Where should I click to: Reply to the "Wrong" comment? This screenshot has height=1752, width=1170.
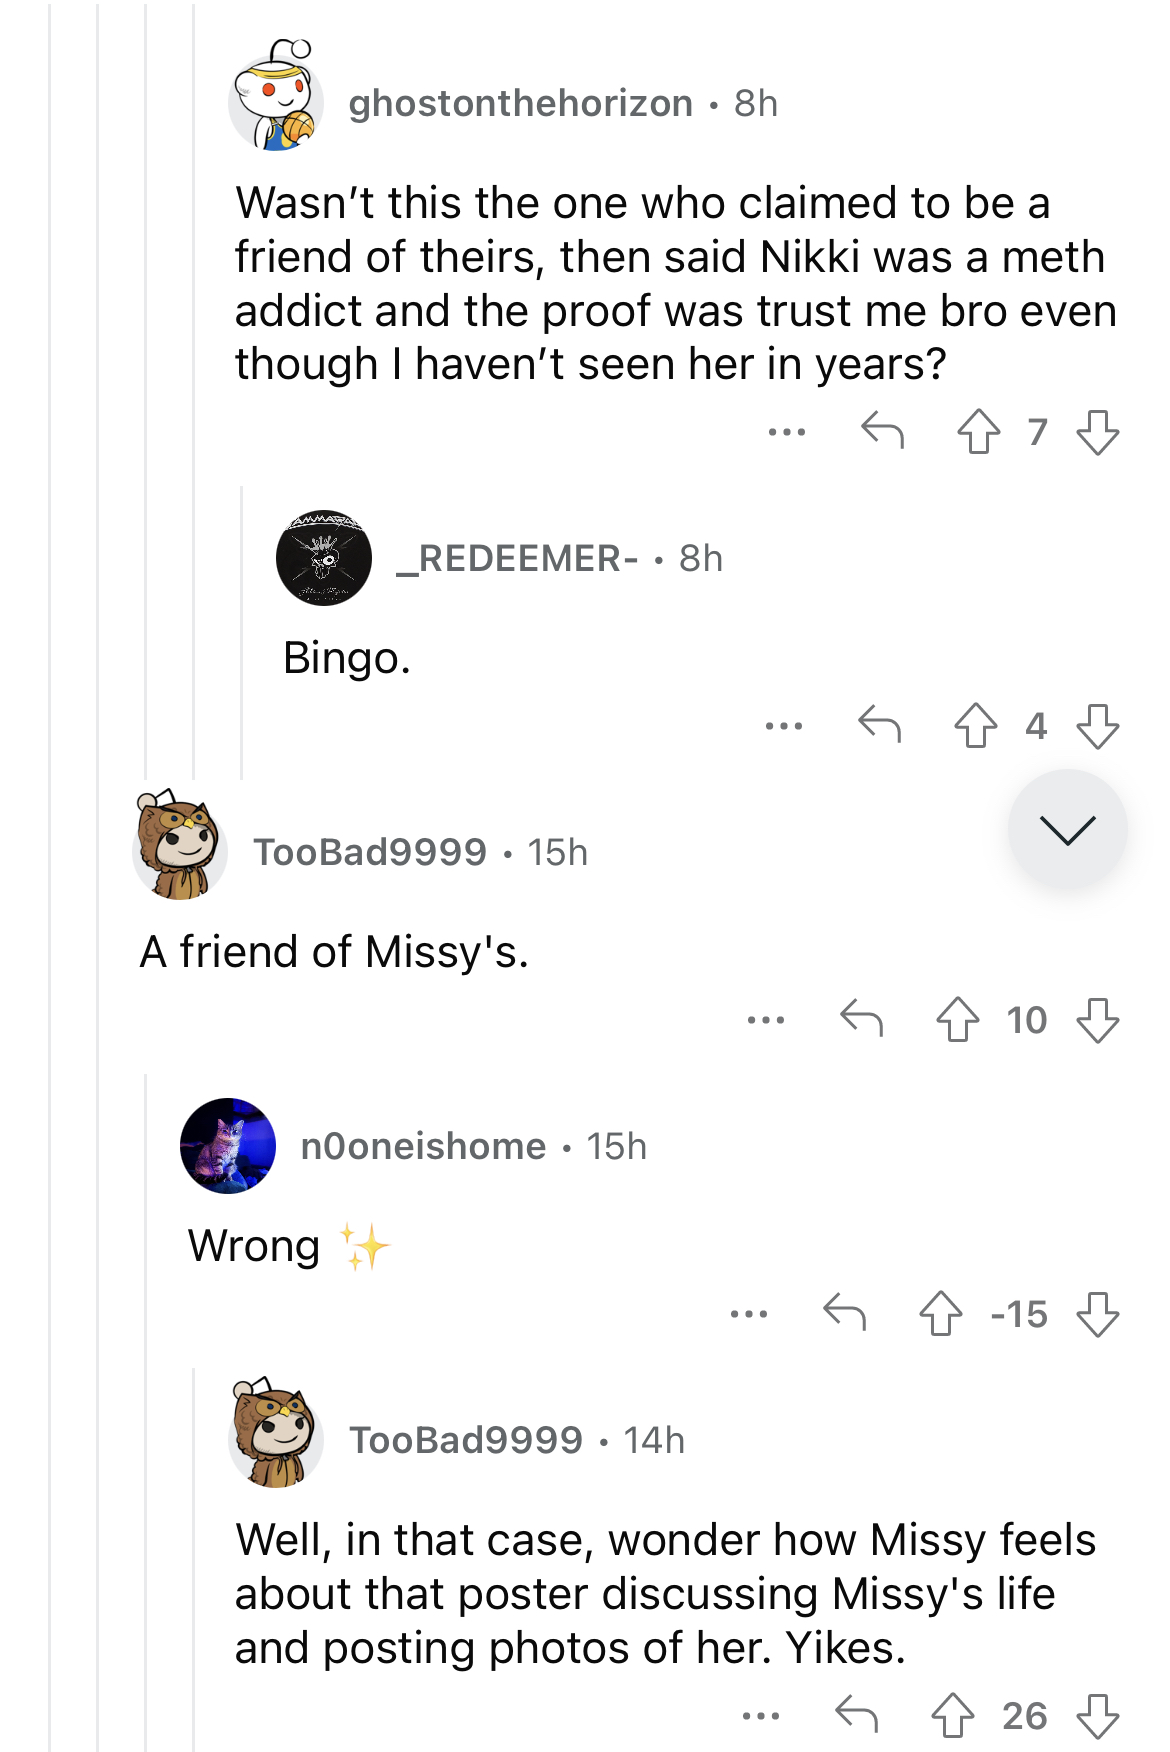point(844,1313)
